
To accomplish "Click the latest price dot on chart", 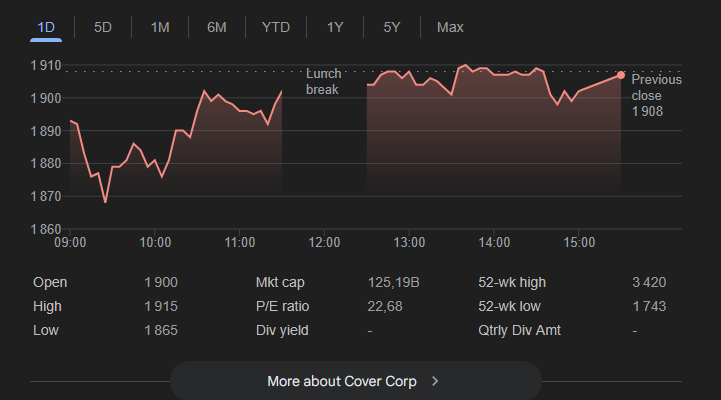I will coord(621,75).
